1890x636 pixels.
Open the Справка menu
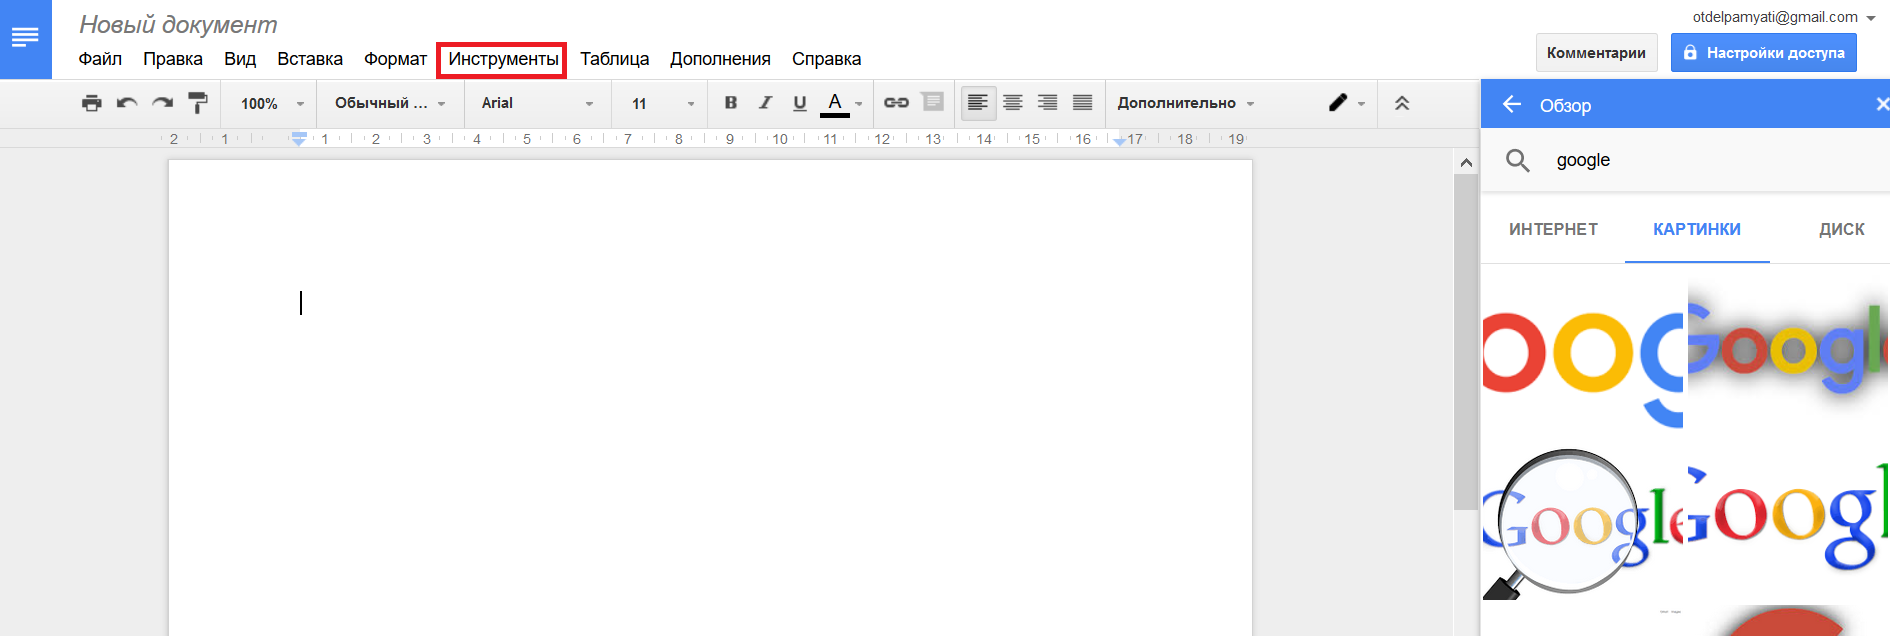pos(826,59)
